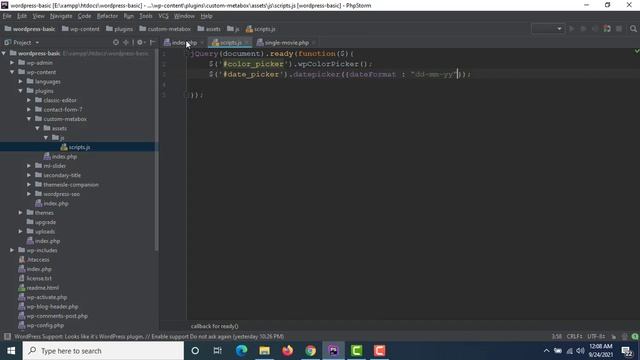The height and width of the screenshot is (360, 640).
Task: Click the Stop square icon in toolbar
Action: coord(619,29)
